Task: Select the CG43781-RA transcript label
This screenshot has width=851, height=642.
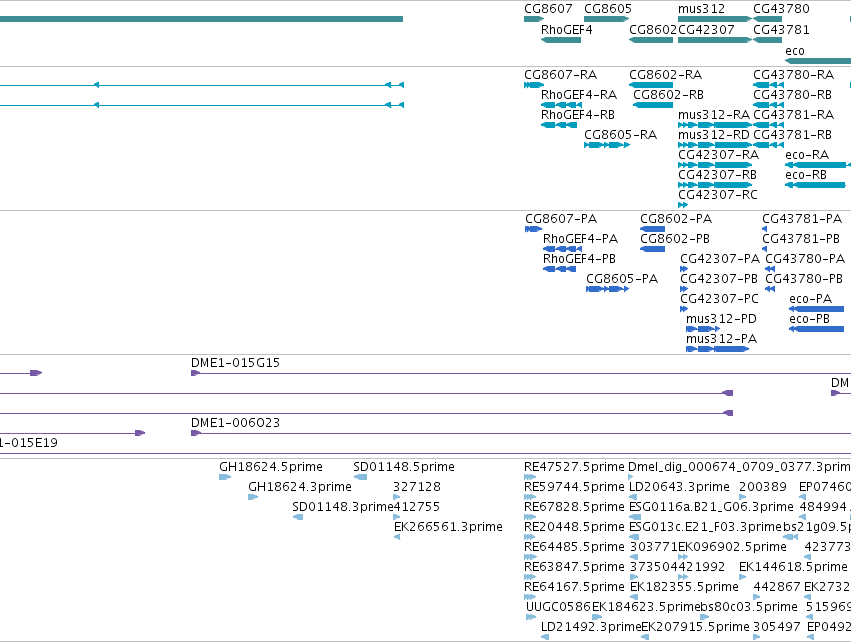Action: tap(793, 115)
